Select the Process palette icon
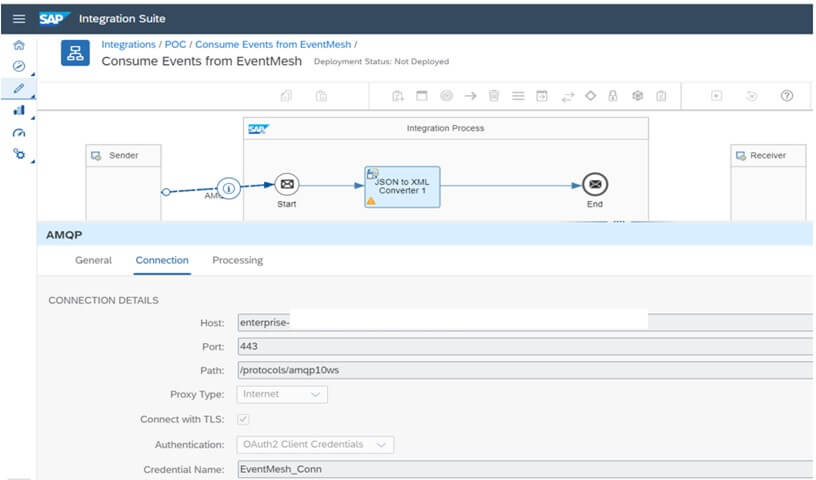 (422, 96)
